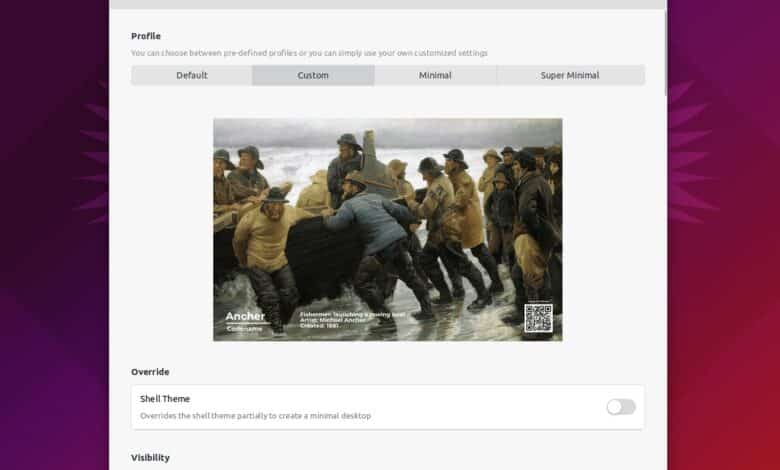The height and width of the screenshot is (470, 780).
Task: Click text 'Overrides the shell theme partially'
Action: 204,416
